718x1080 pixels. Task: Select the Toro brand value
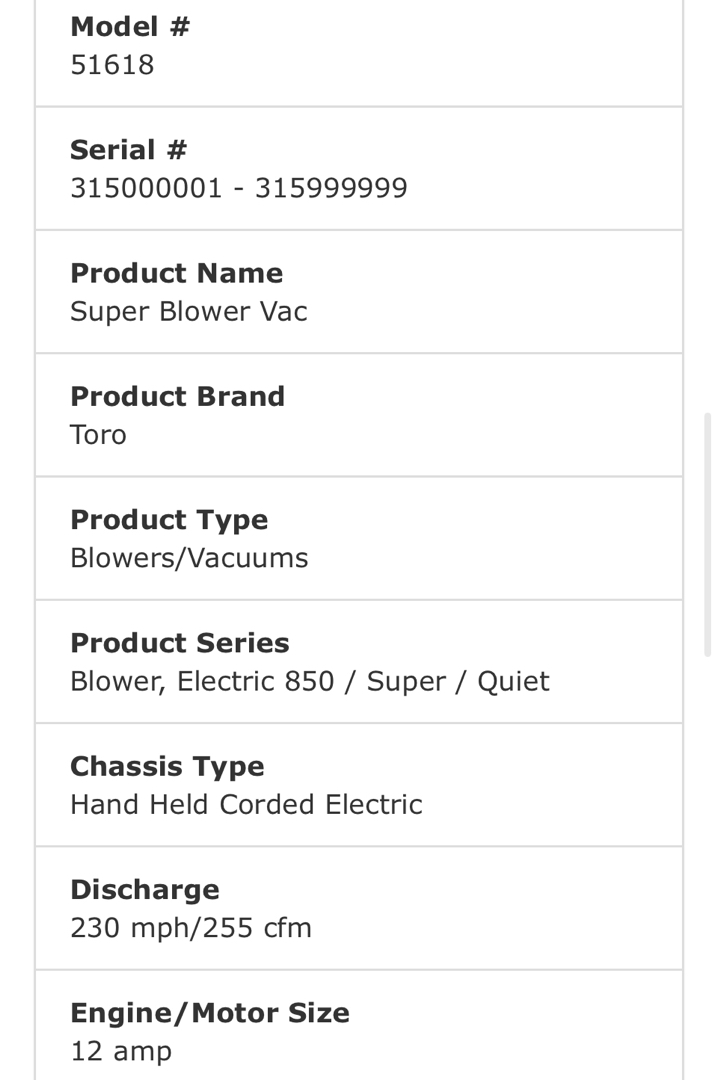tap(98, 435)
